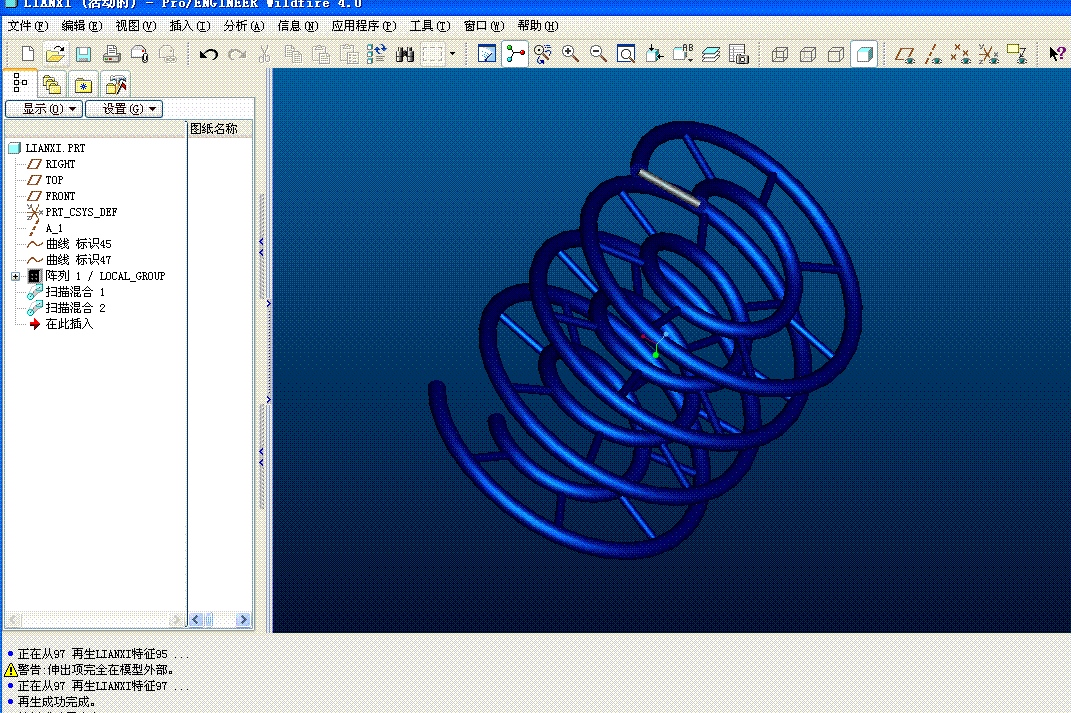
Task: Switch display to wireframe mode
Action: [780, 54]
